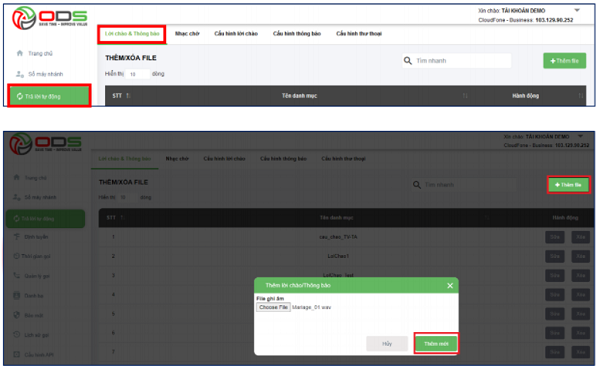
Task: Click Xóa button in row 5
Action: pos(580,314)
